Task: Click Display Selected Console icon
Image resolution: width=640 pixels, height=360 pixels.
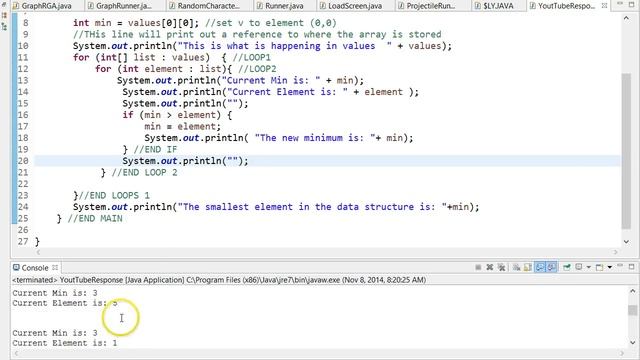Action: pyautogui.click(x=579, y=267)
